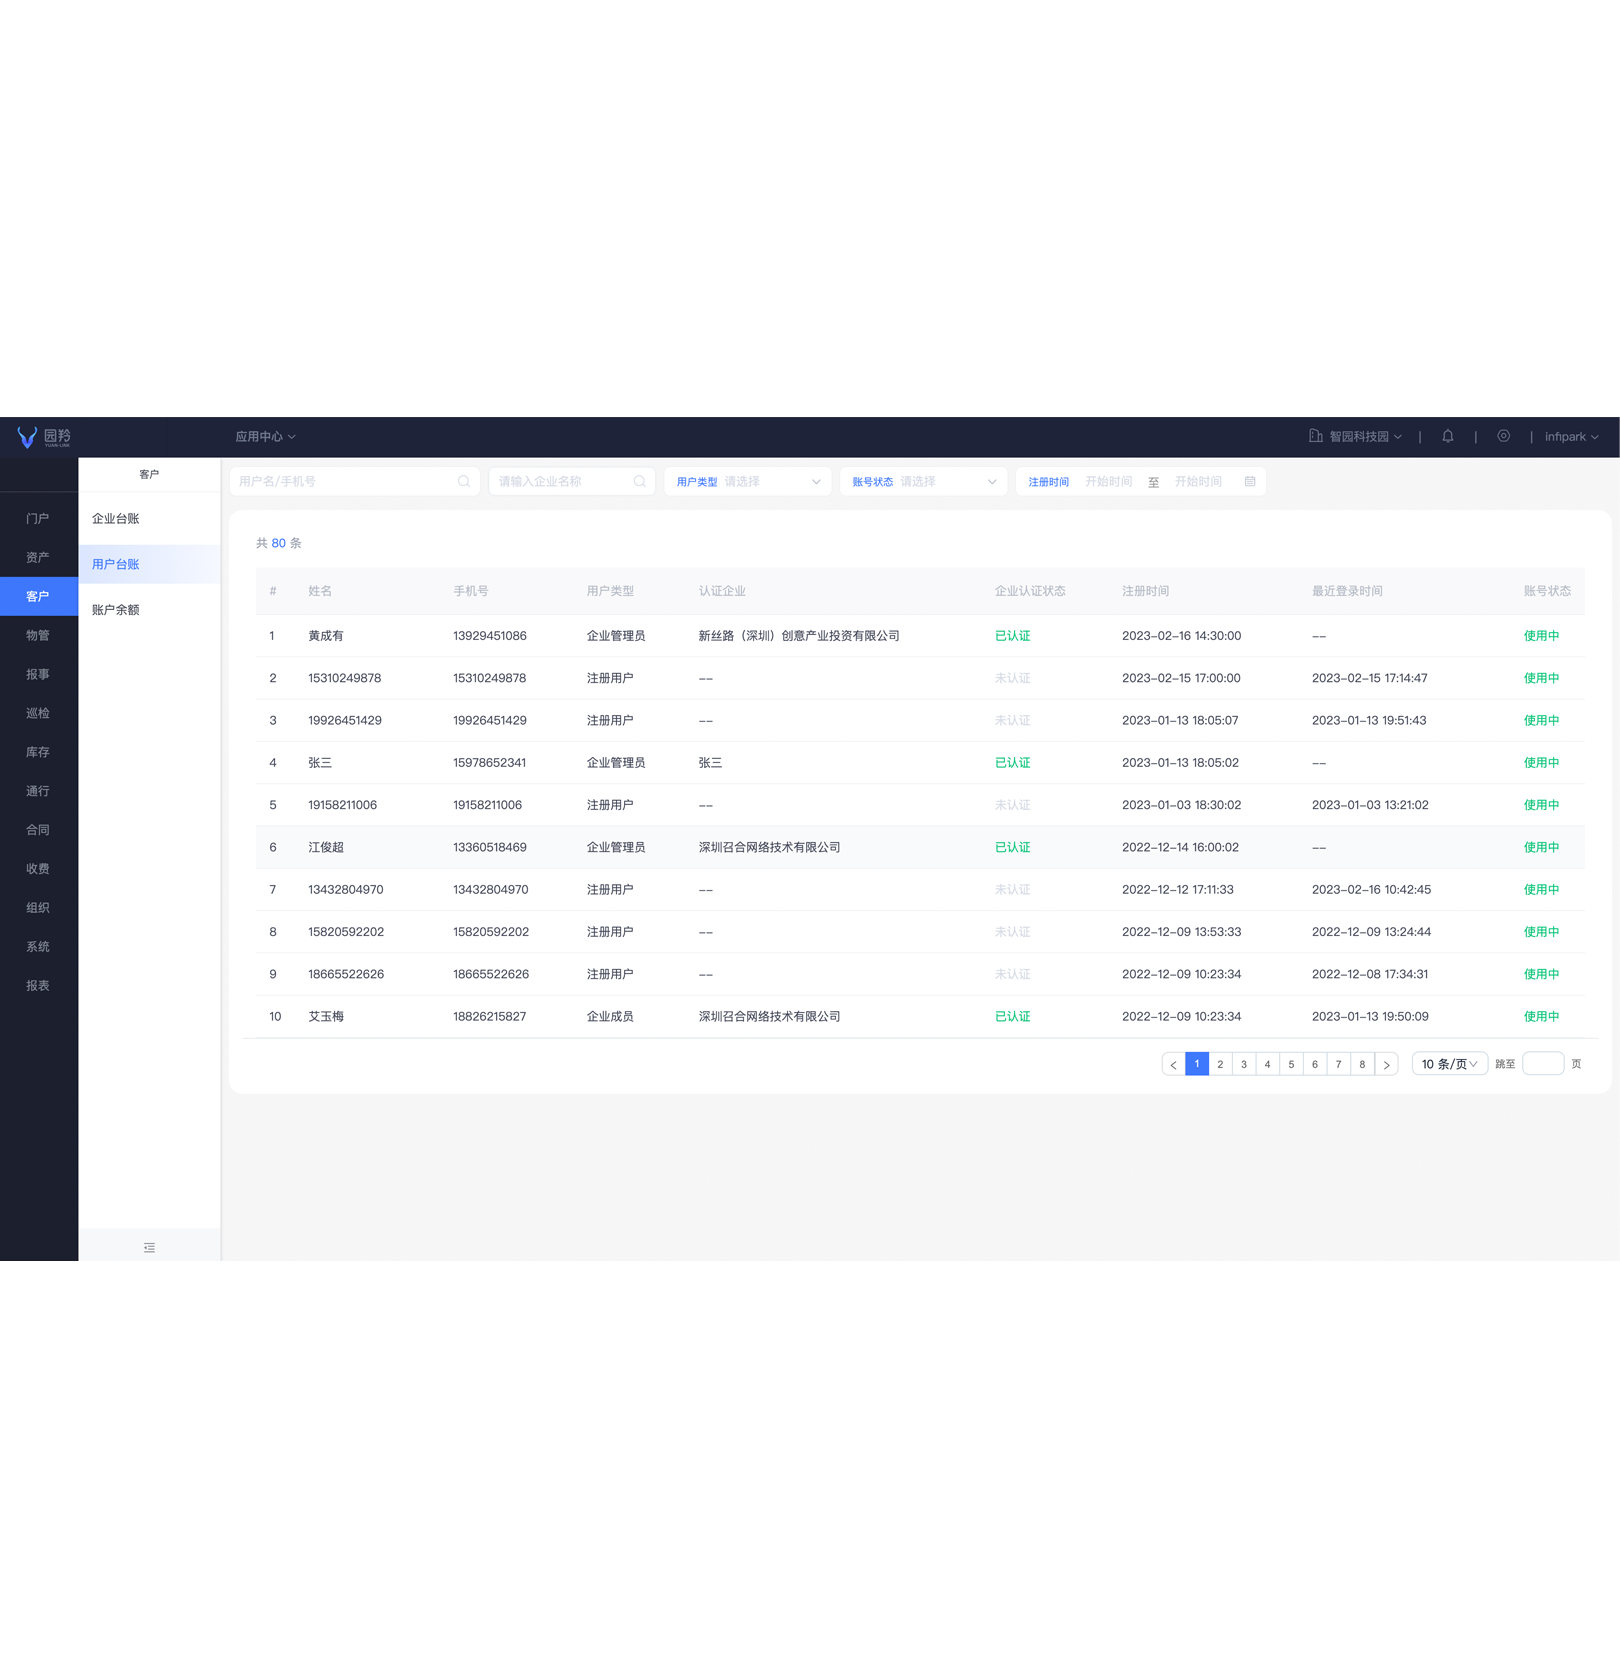Select 通行 in the left navigation

point(38,791)
